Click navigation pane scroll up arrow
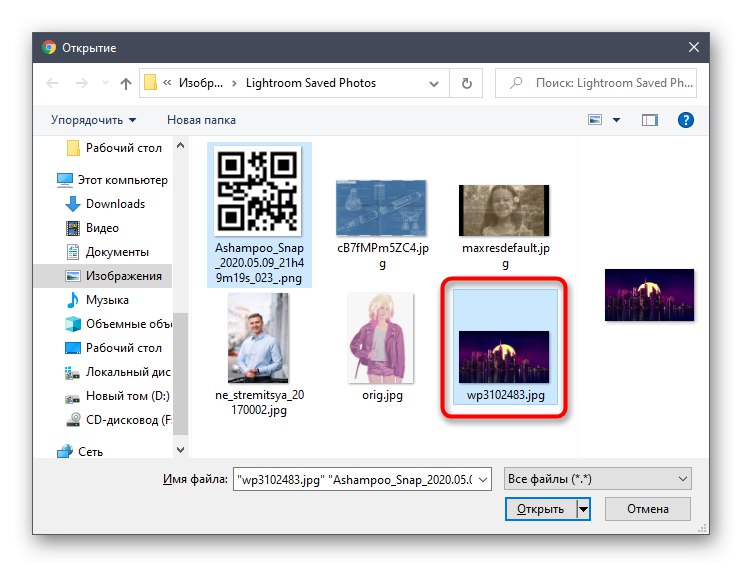This screenshot has height=567, width=742. [180, 146]
